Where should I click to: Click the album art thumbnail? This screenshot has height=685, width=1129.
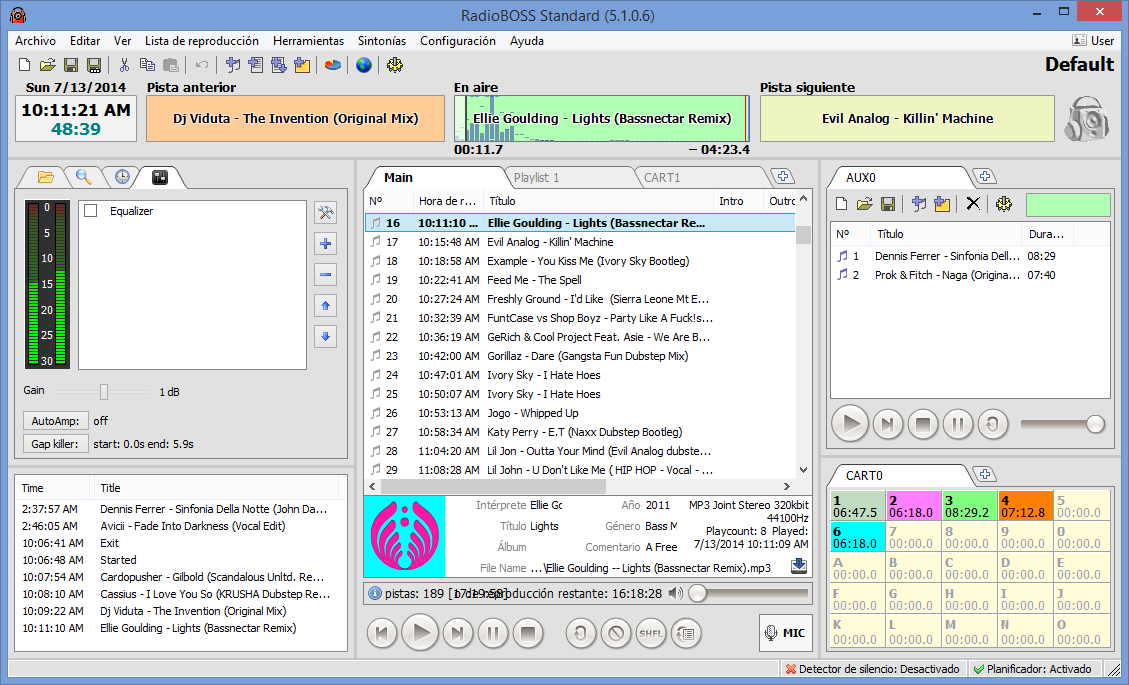coord(405,536)
